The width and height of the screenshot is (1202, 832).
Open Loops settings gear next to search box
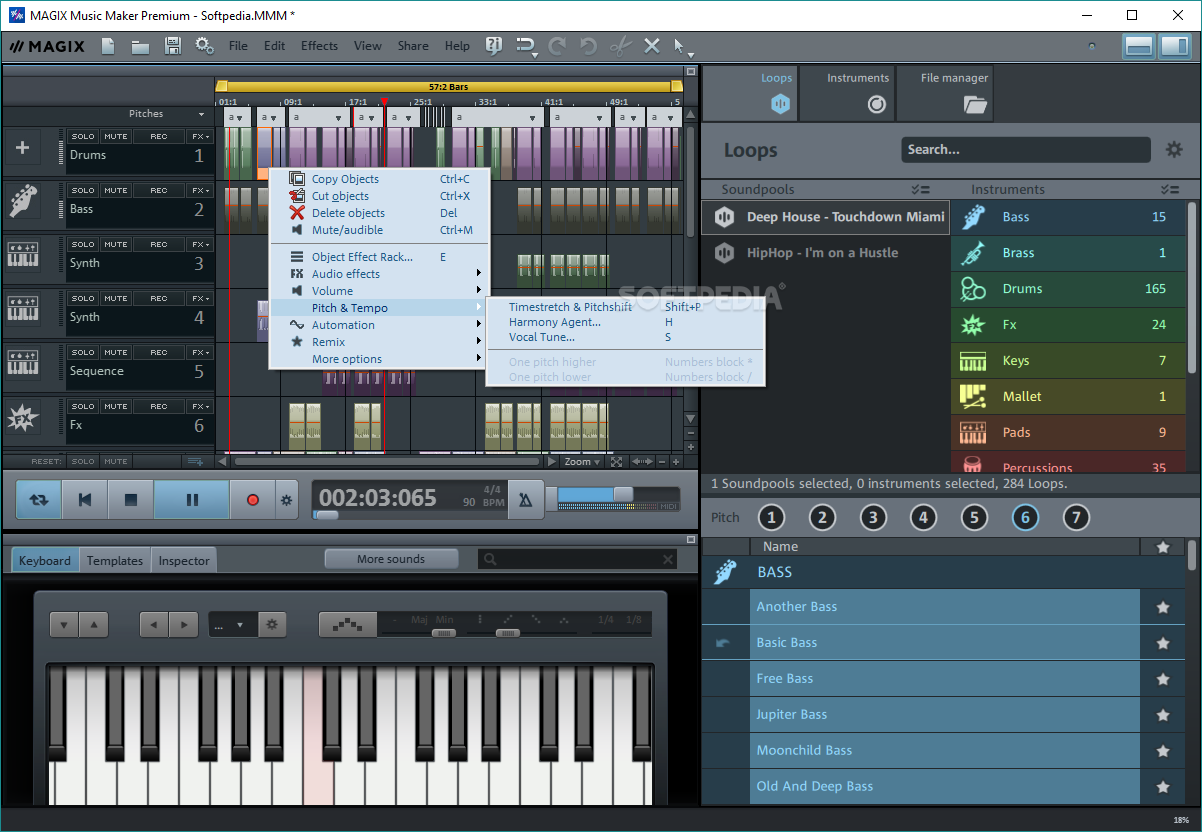pyautogui.click(x=1174, y=150)
